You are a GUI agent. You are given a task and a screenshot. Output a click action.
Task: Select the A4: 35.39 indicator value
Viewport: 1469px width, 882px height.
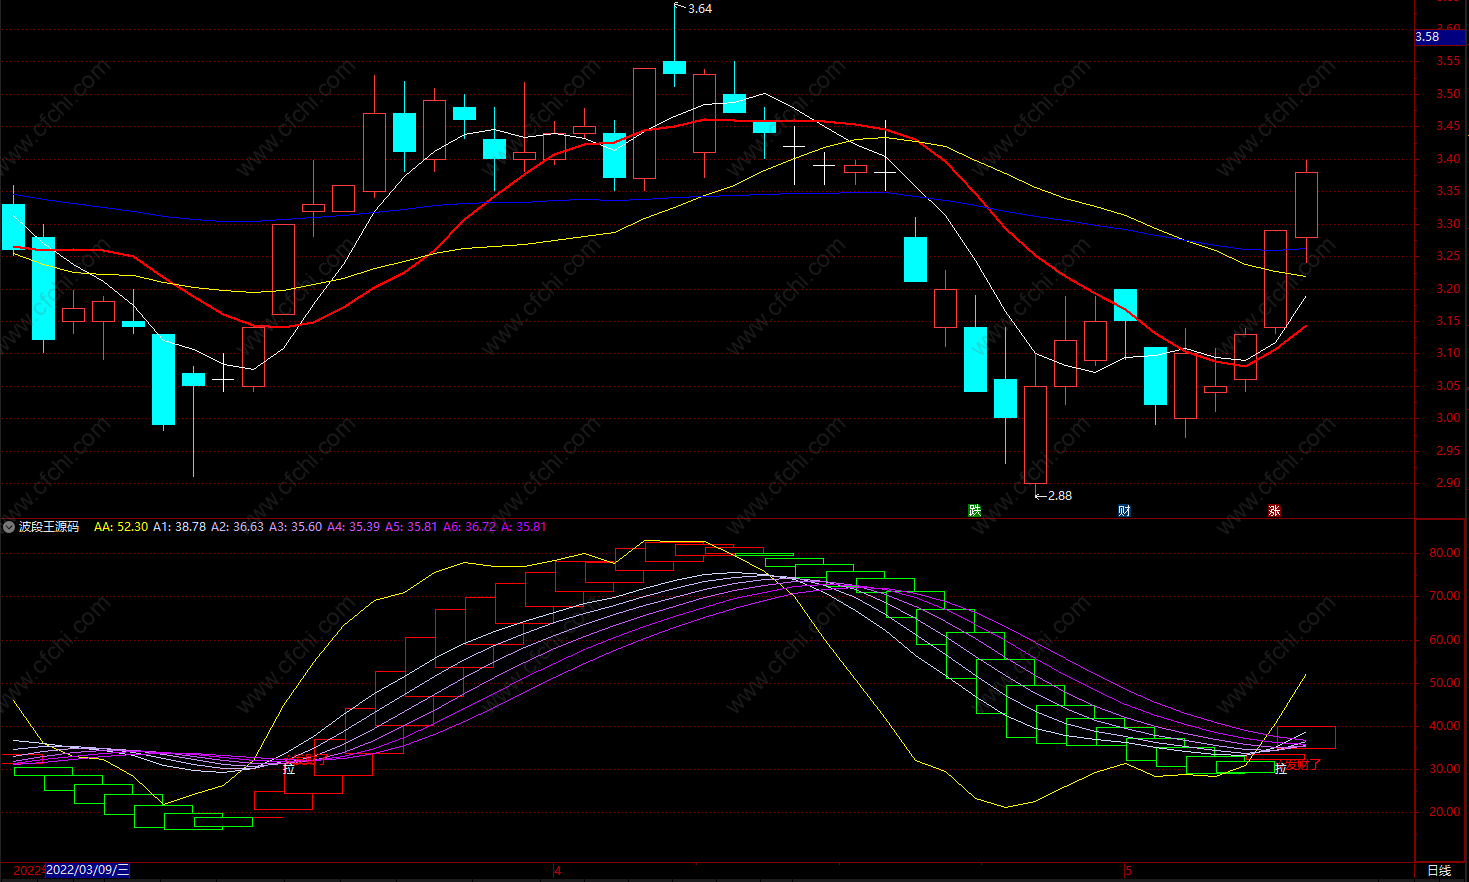click(353, 527)
